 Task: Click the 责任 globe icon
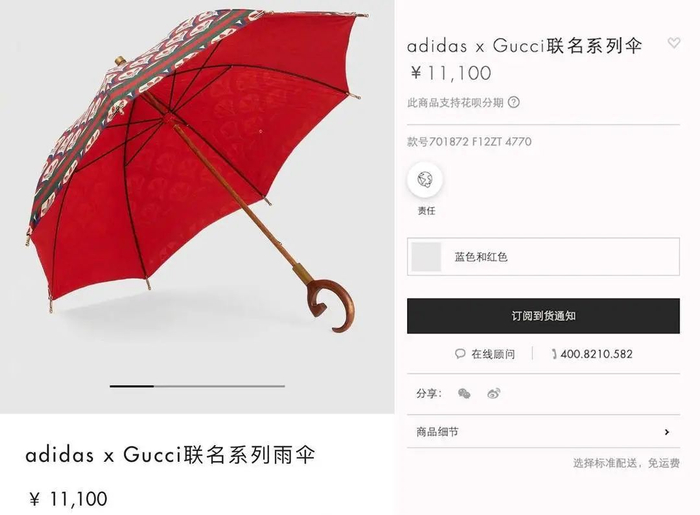[425, 179]
